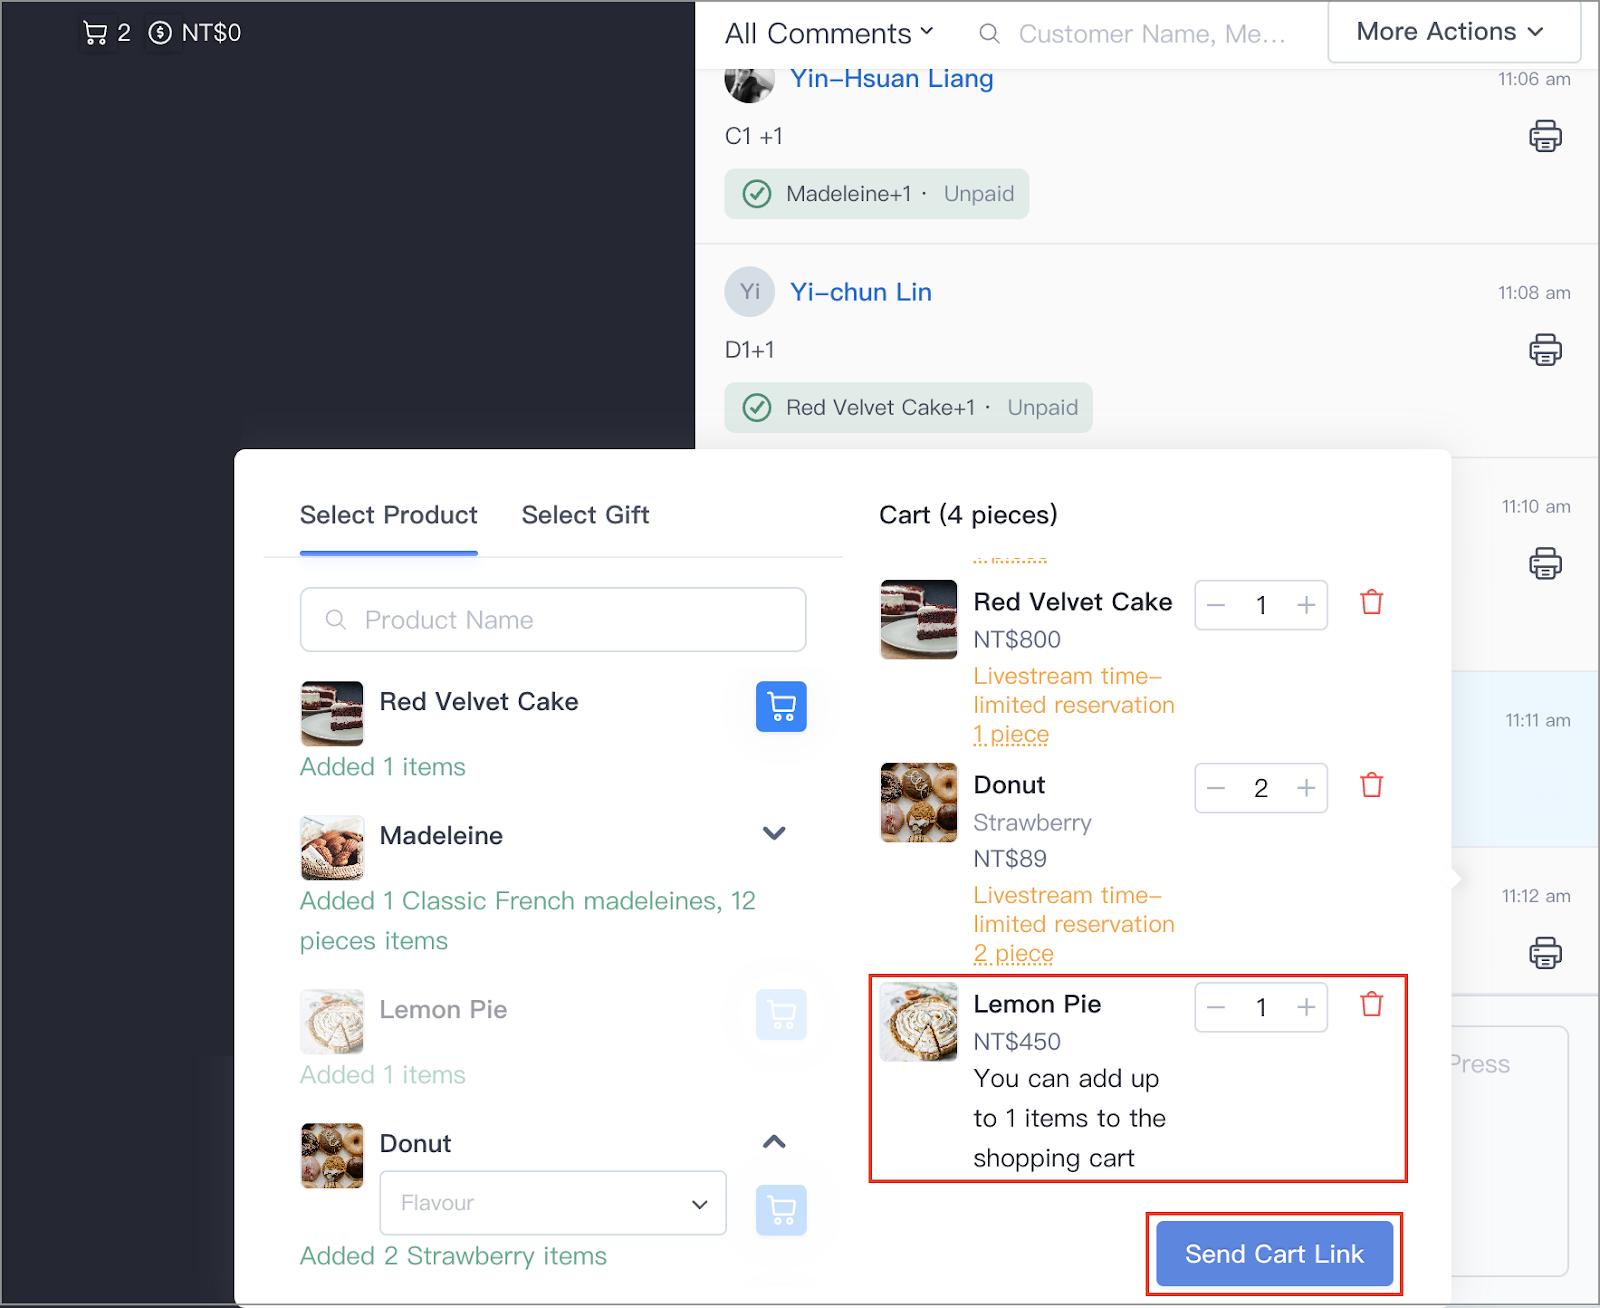Delete the Donut entry with its trash icon

(x=1371, y=785)
